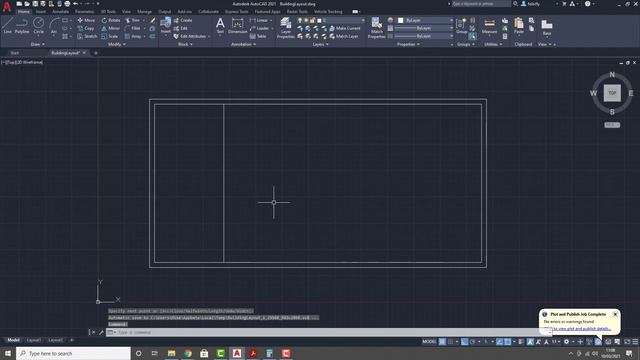
Task: Toggle snap mode in status bar
Action: [x=450, y=342]
